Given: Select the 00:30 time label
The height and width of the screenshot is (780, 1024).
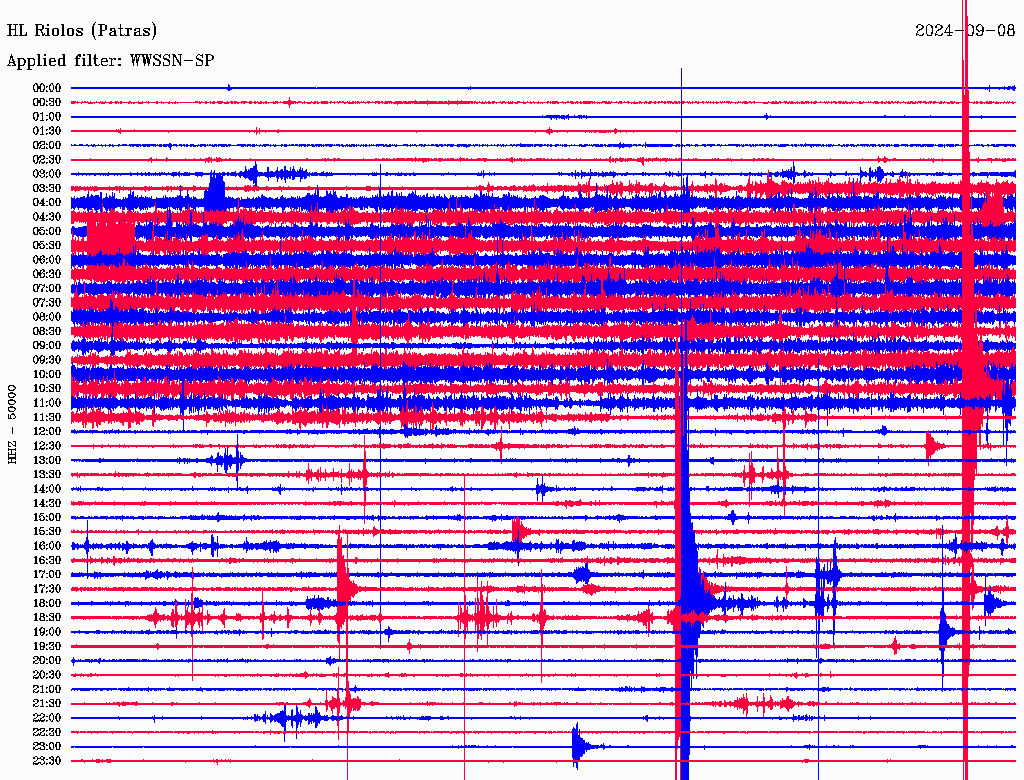Looking at the screenshot, I should point(47,103).
